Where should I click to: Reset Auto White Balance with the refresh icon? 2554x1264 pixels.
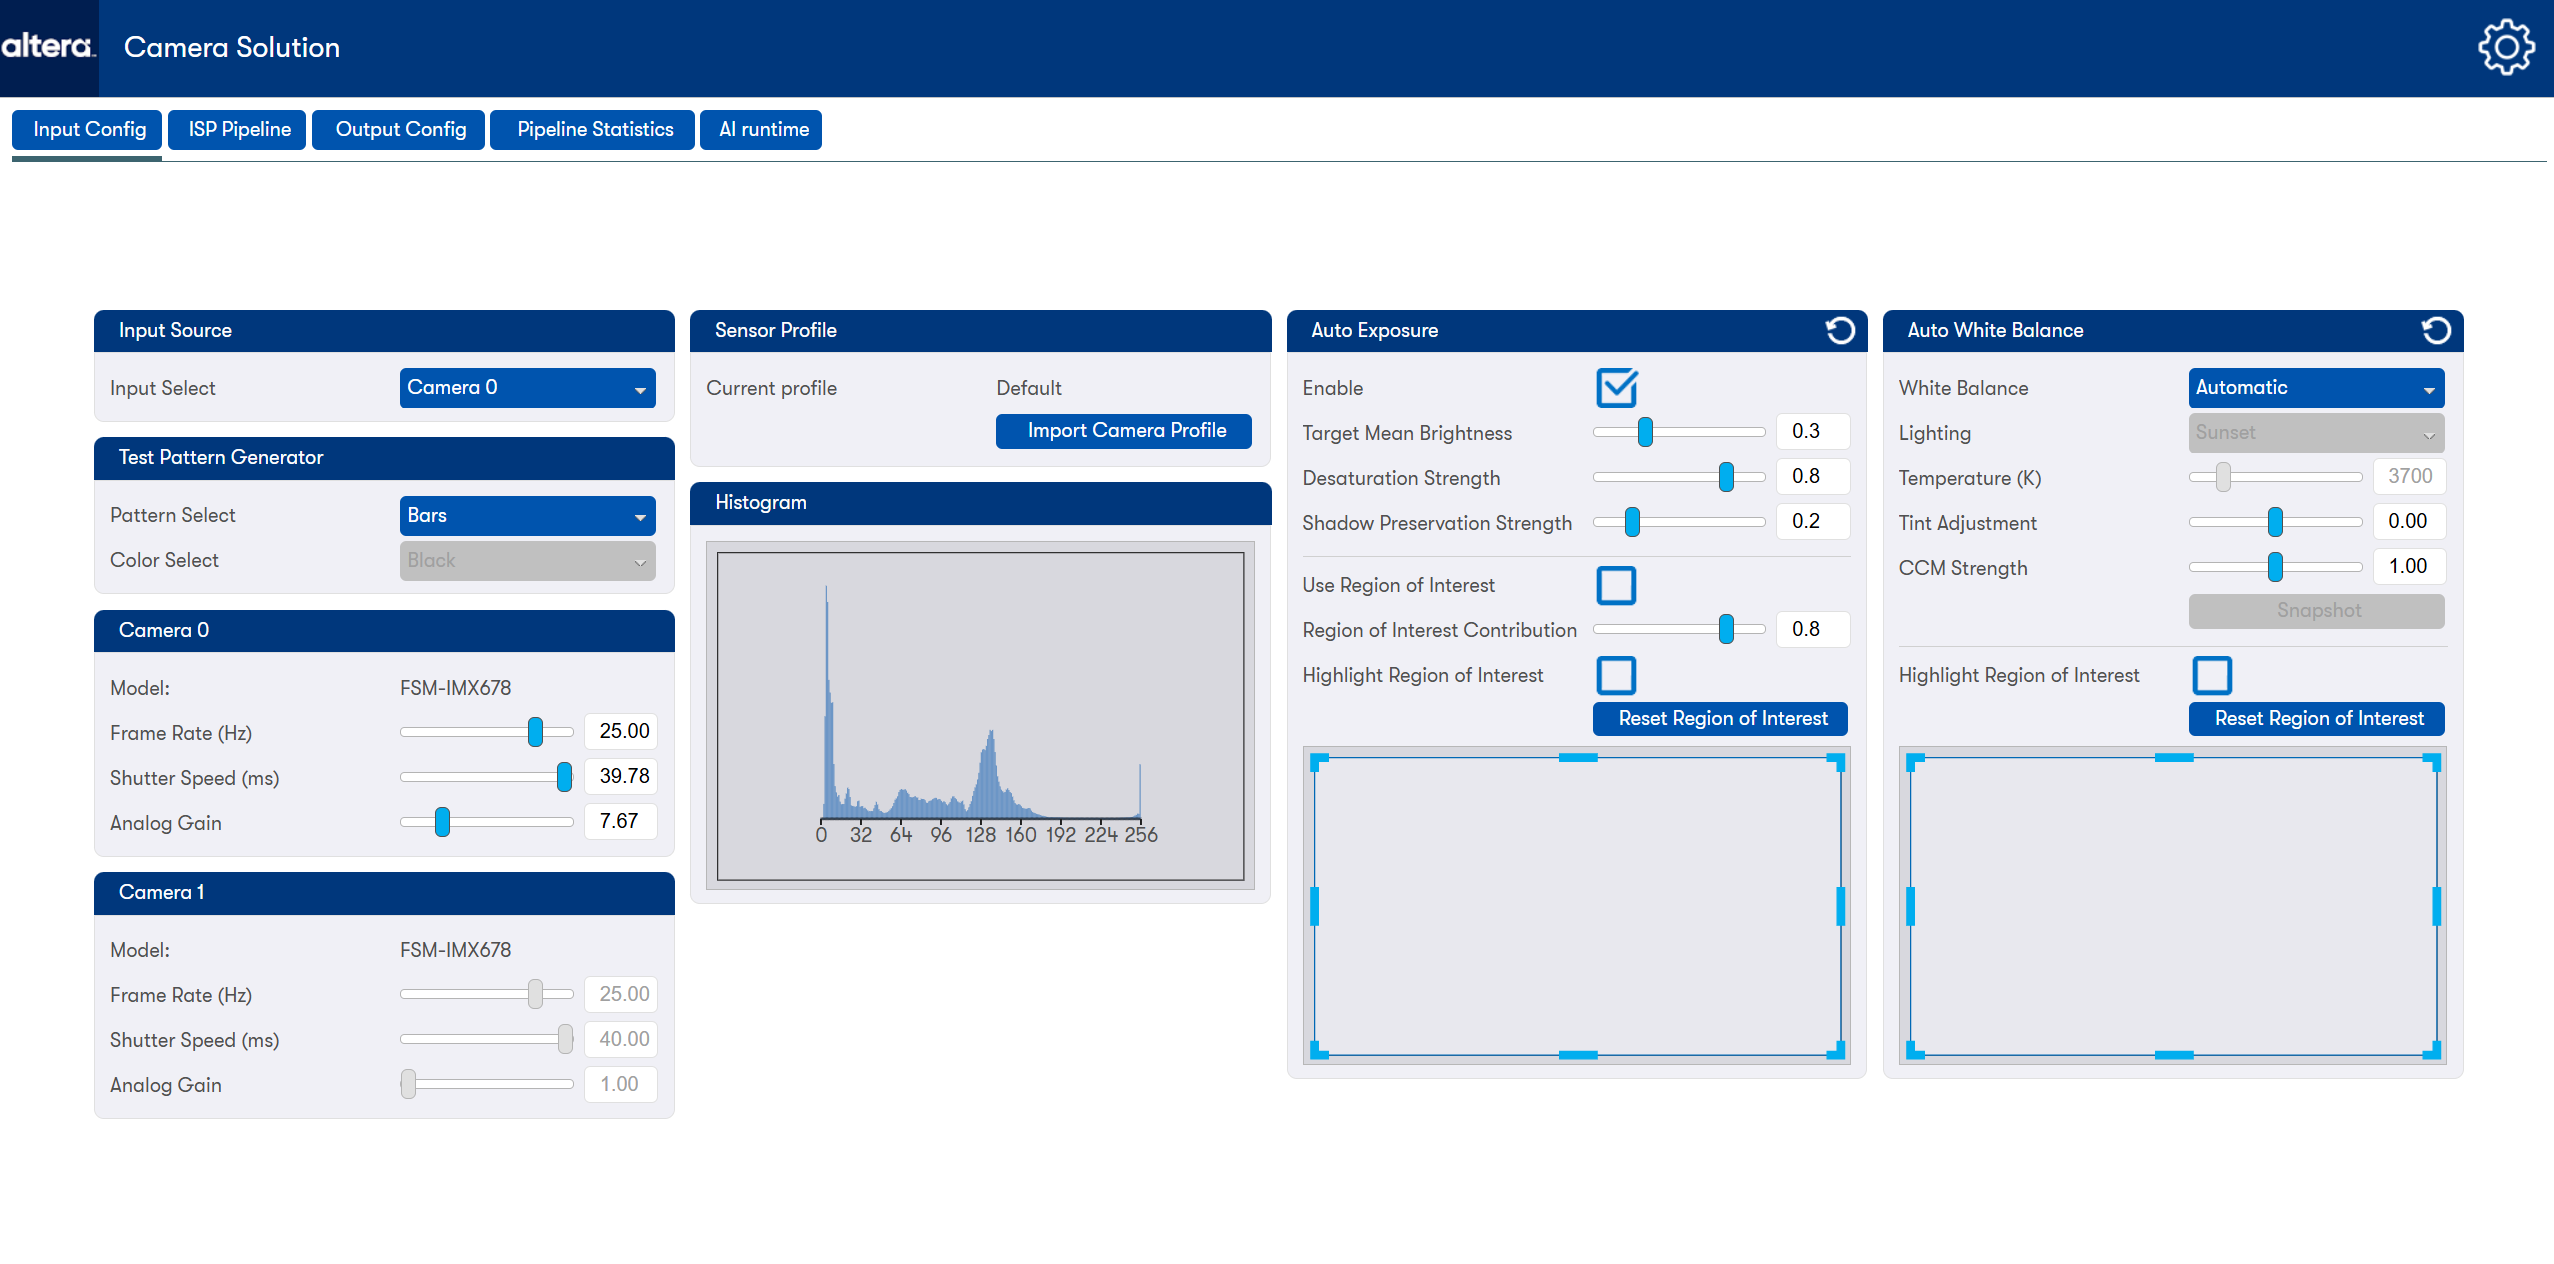pos(2436,330)
